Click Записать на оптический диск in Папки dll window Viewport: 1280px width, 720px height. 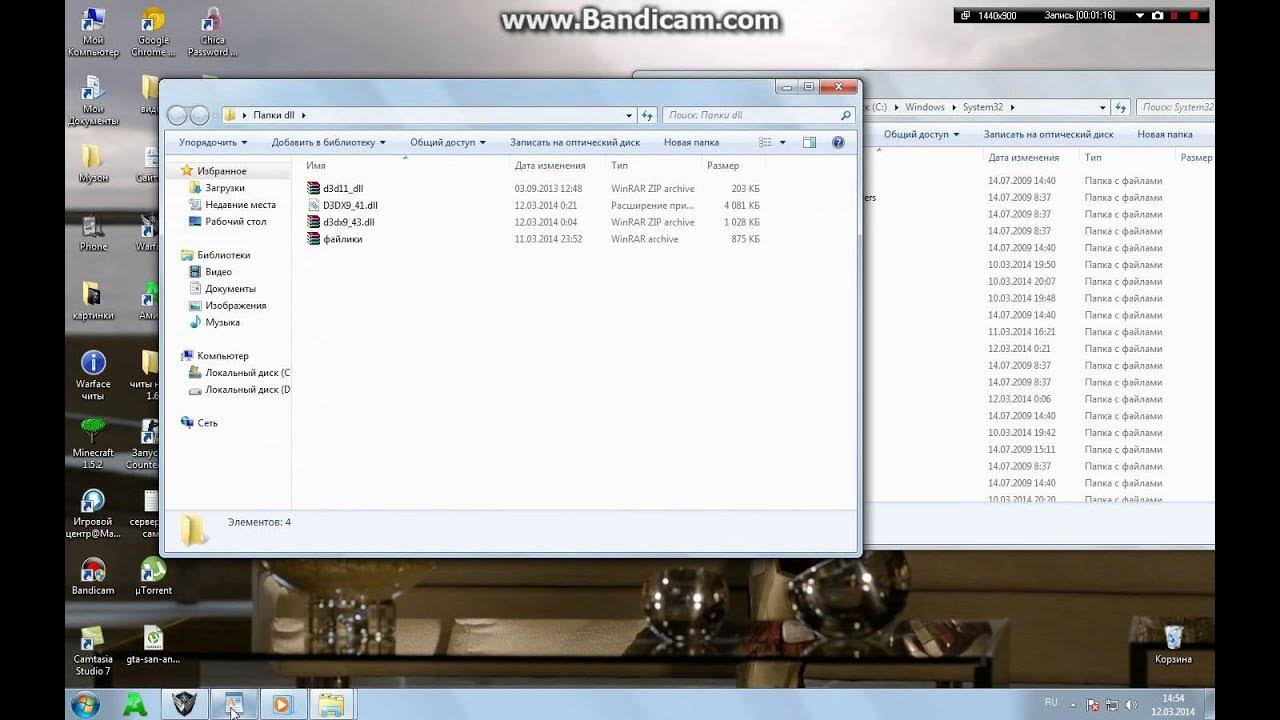click(575, 142)
